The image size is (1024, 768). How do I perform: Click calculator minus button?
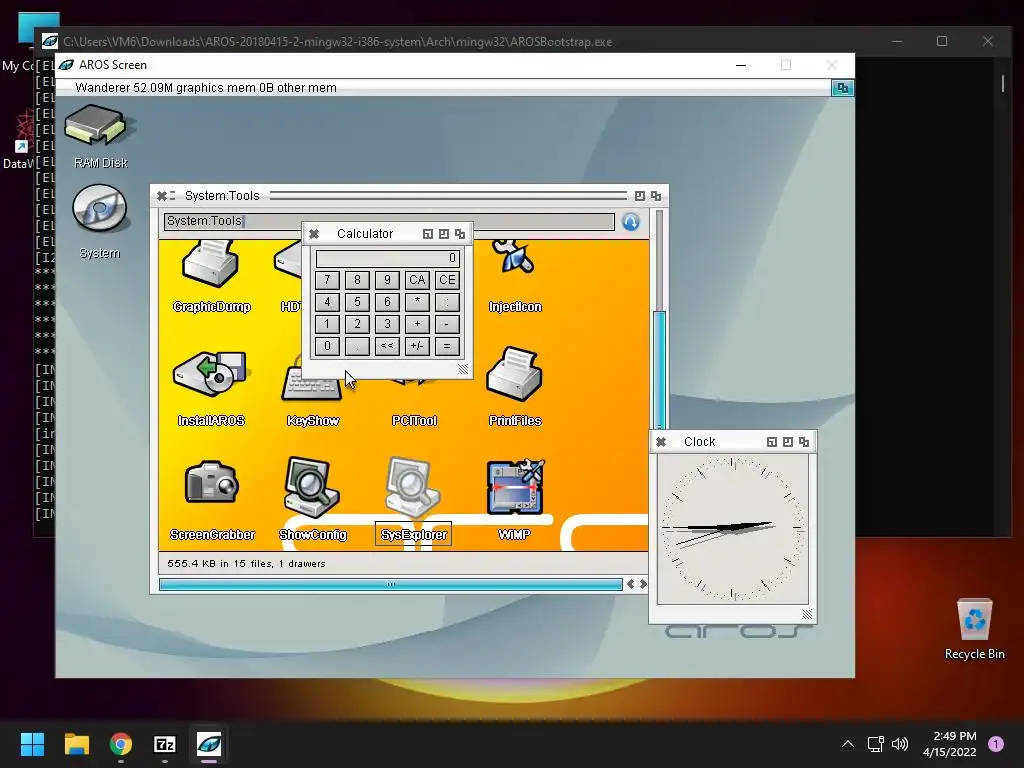447,324
